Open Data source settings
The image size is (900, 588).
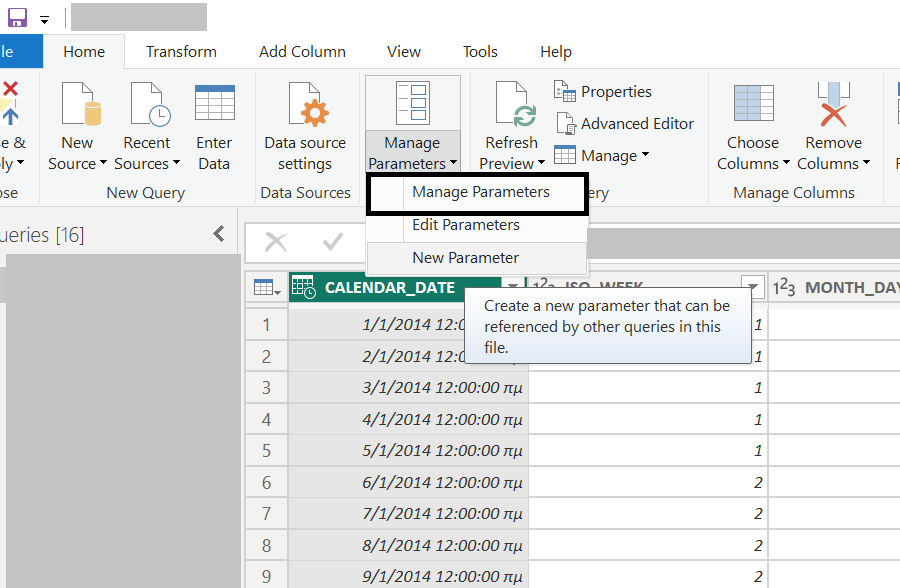point(305,126)
